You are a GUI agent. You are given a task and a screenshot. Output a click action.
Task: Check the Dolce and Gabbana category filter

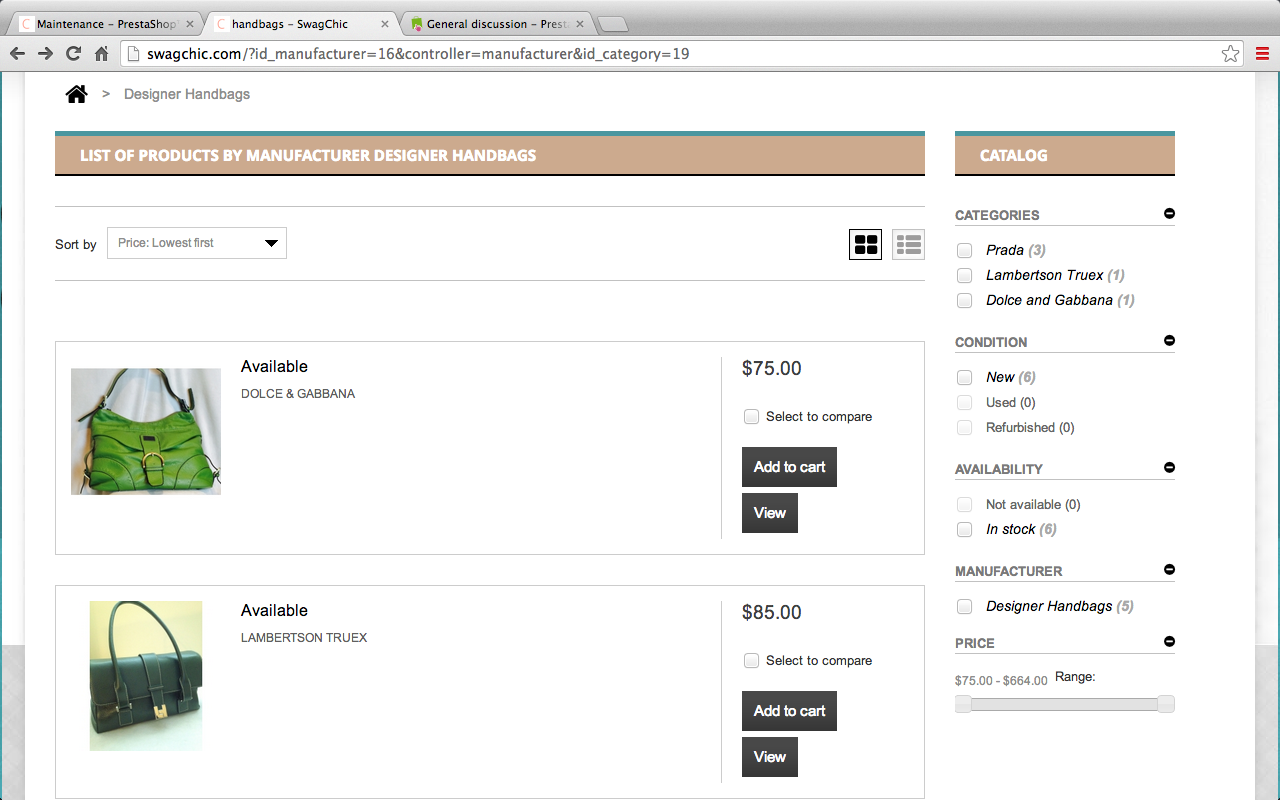pos(965,300)
